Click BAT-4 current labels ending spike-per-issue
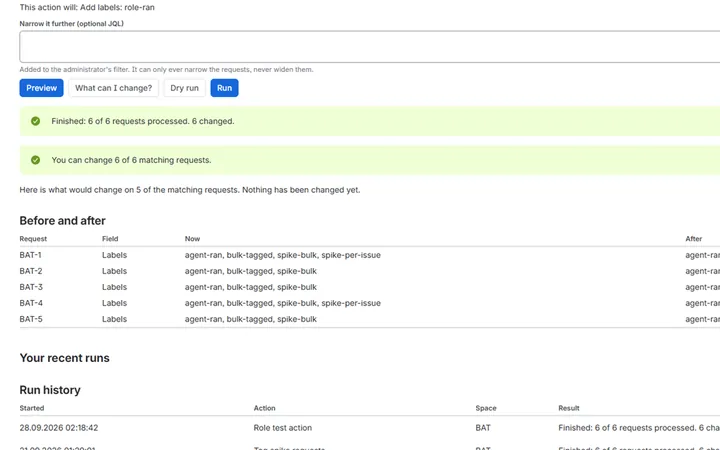Viewport: 720px width, 450px height. coord(283,303)
